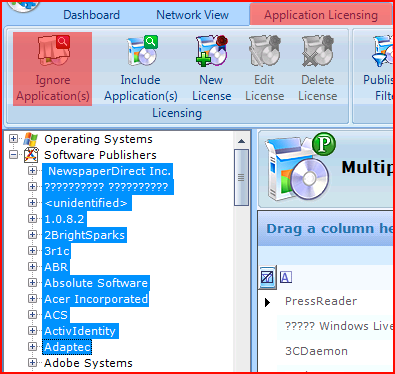Select Adobe Systems publisher
This screenshot has width=395, height=374.
click(88, 363)
